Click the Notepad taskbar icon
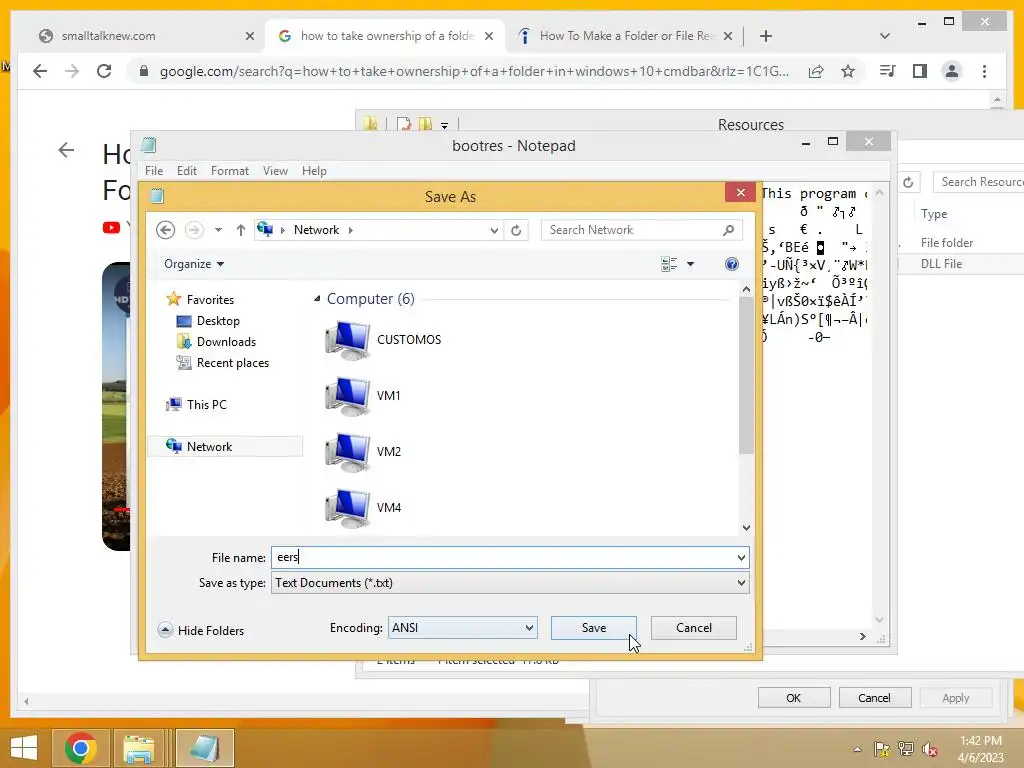 (x=204, y=748)
